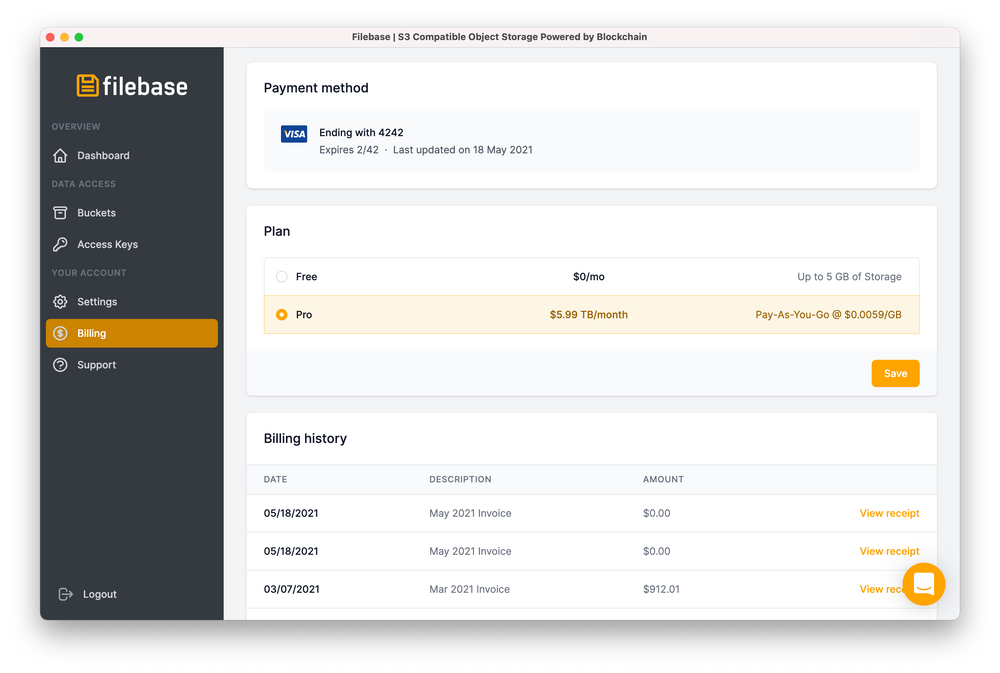Open Settings using the gear icon
Viewport: 1000px width, 673px height.
point(61,301)
